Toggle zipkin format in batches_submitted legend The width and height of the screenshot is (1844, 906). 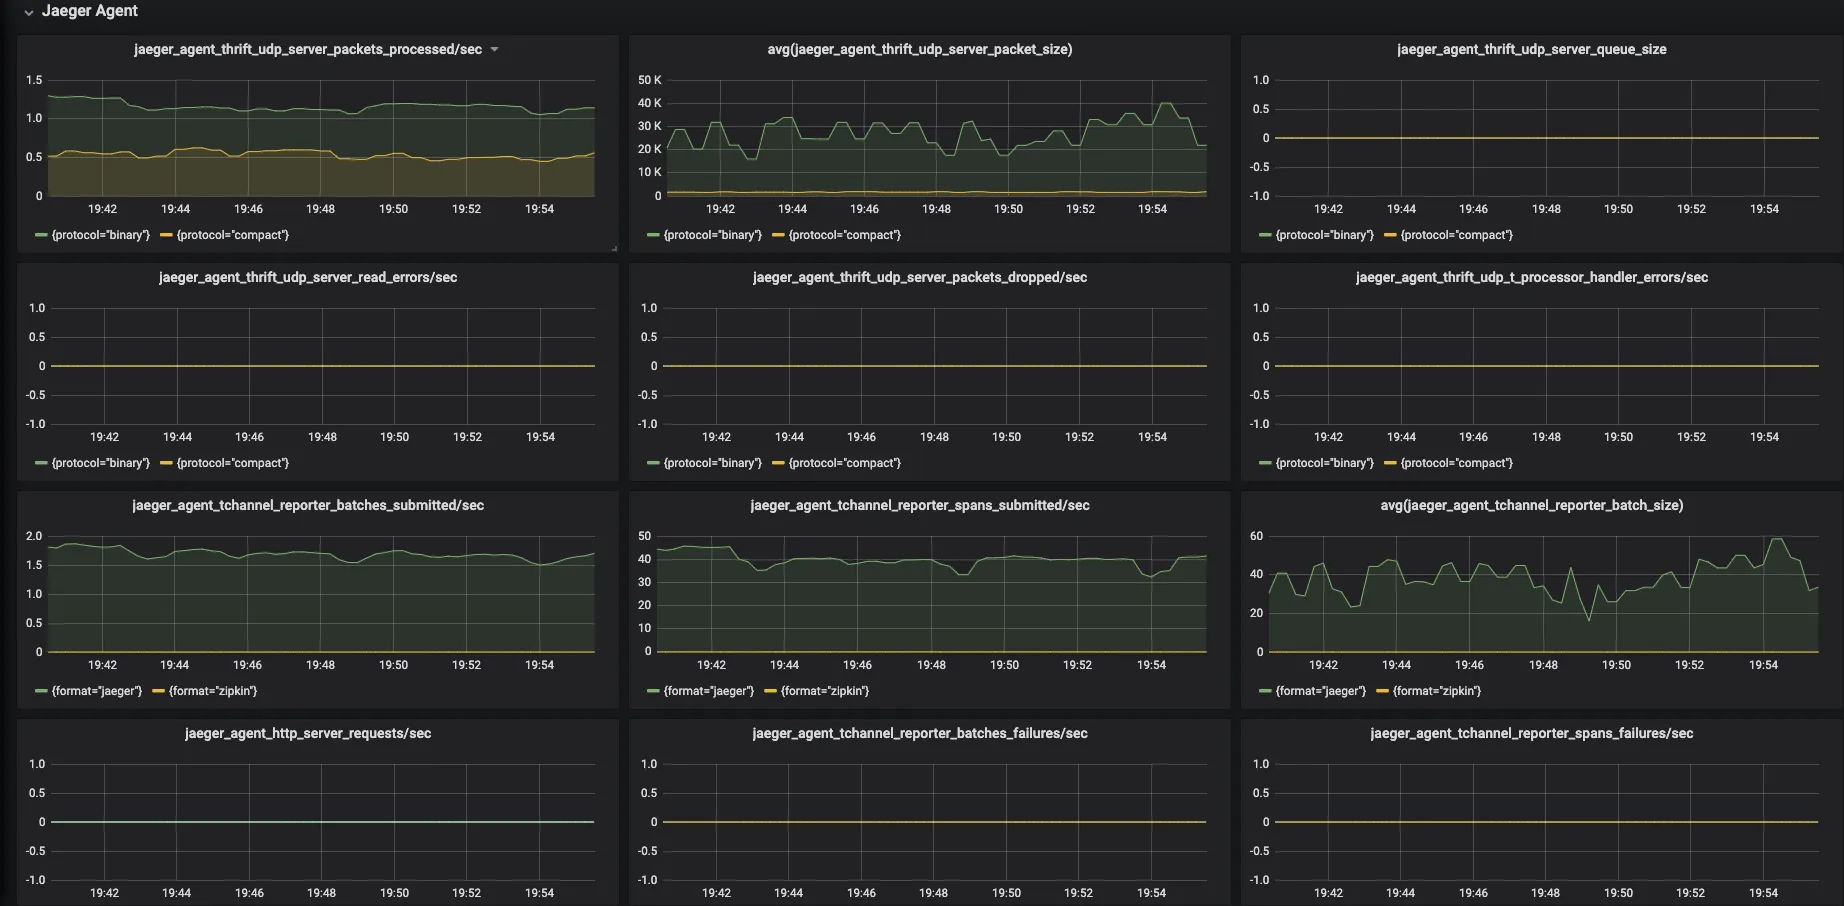pyautogui.click(x=213, y=691)
